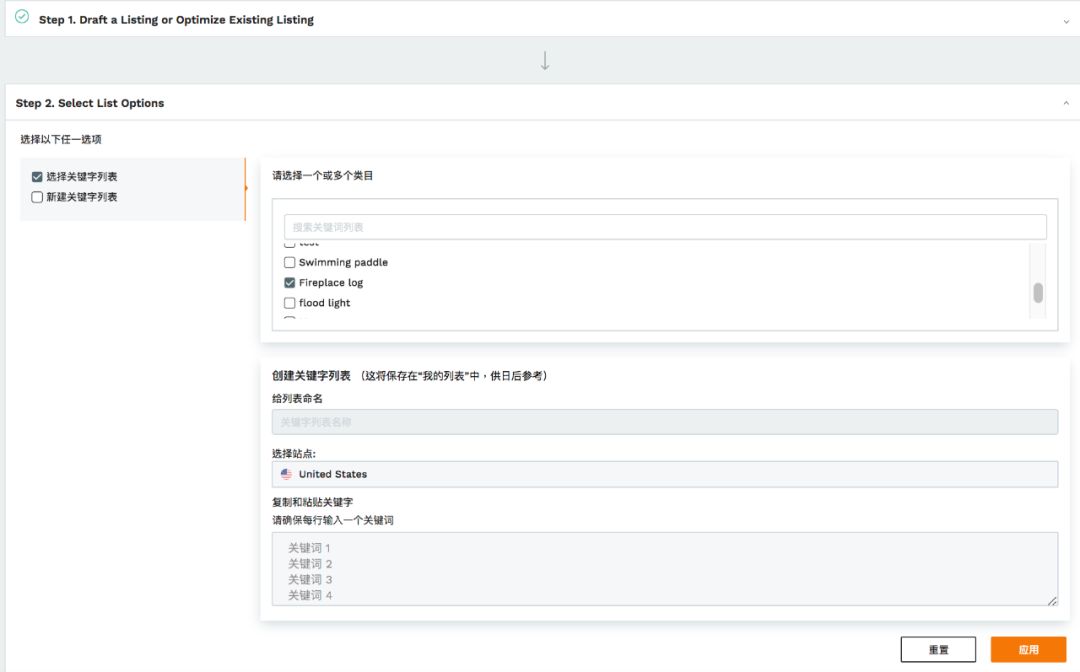Uncheck the Fireplace log list checkbox
The image size is (1080, 672).
click(x=289, y=282)
